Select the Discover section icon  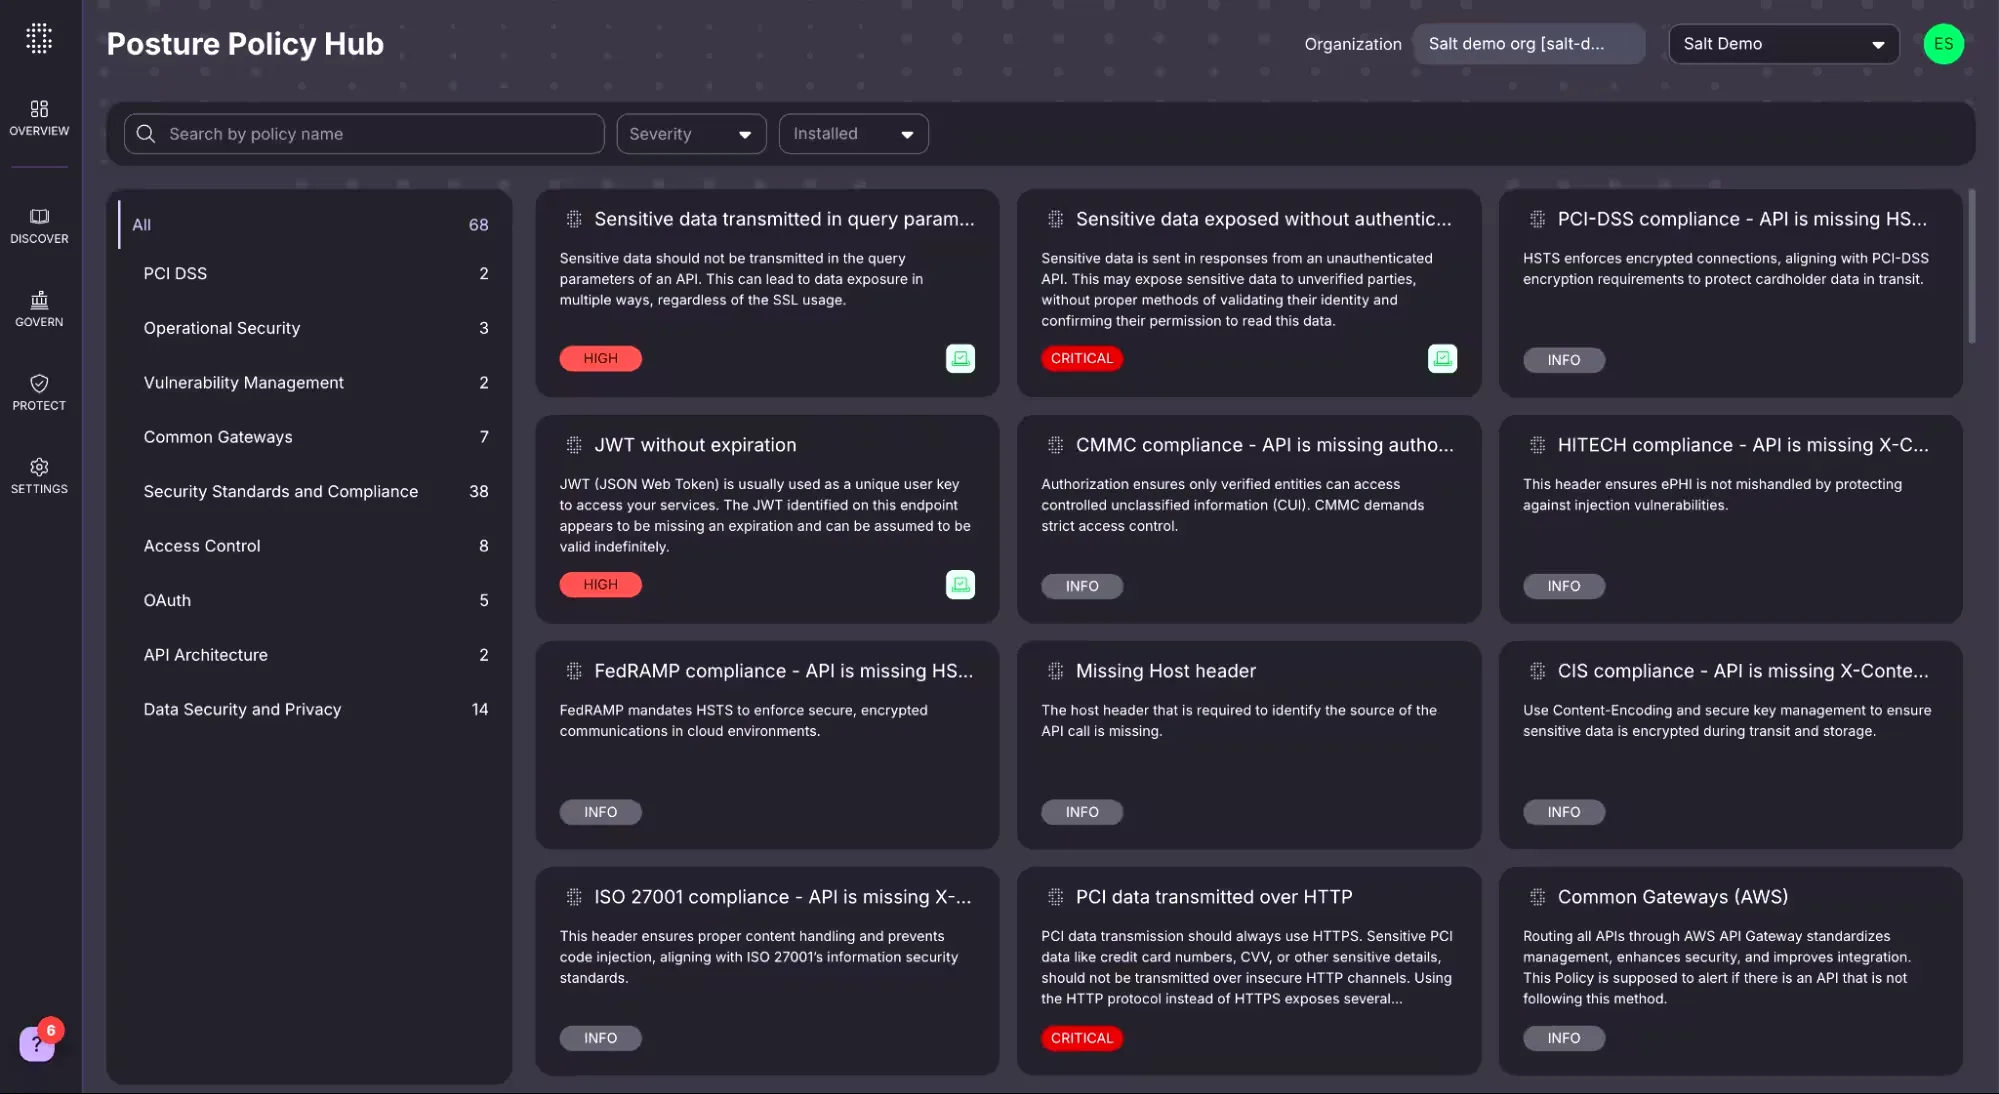tap(39, 223)
